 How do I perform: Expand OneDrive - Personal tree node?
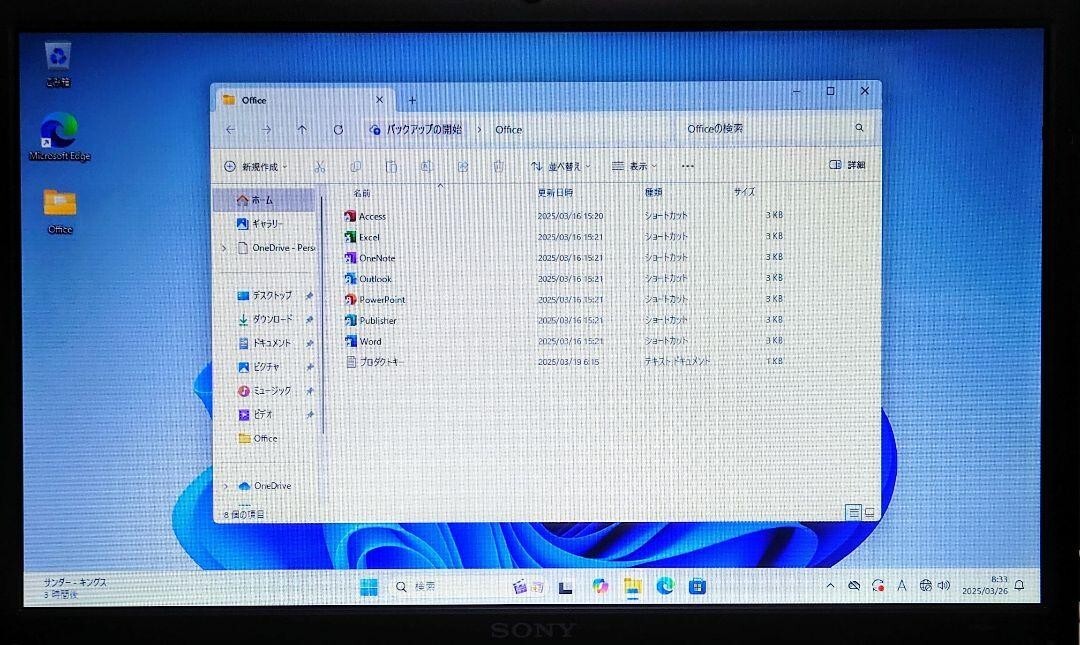pos(224,247)
